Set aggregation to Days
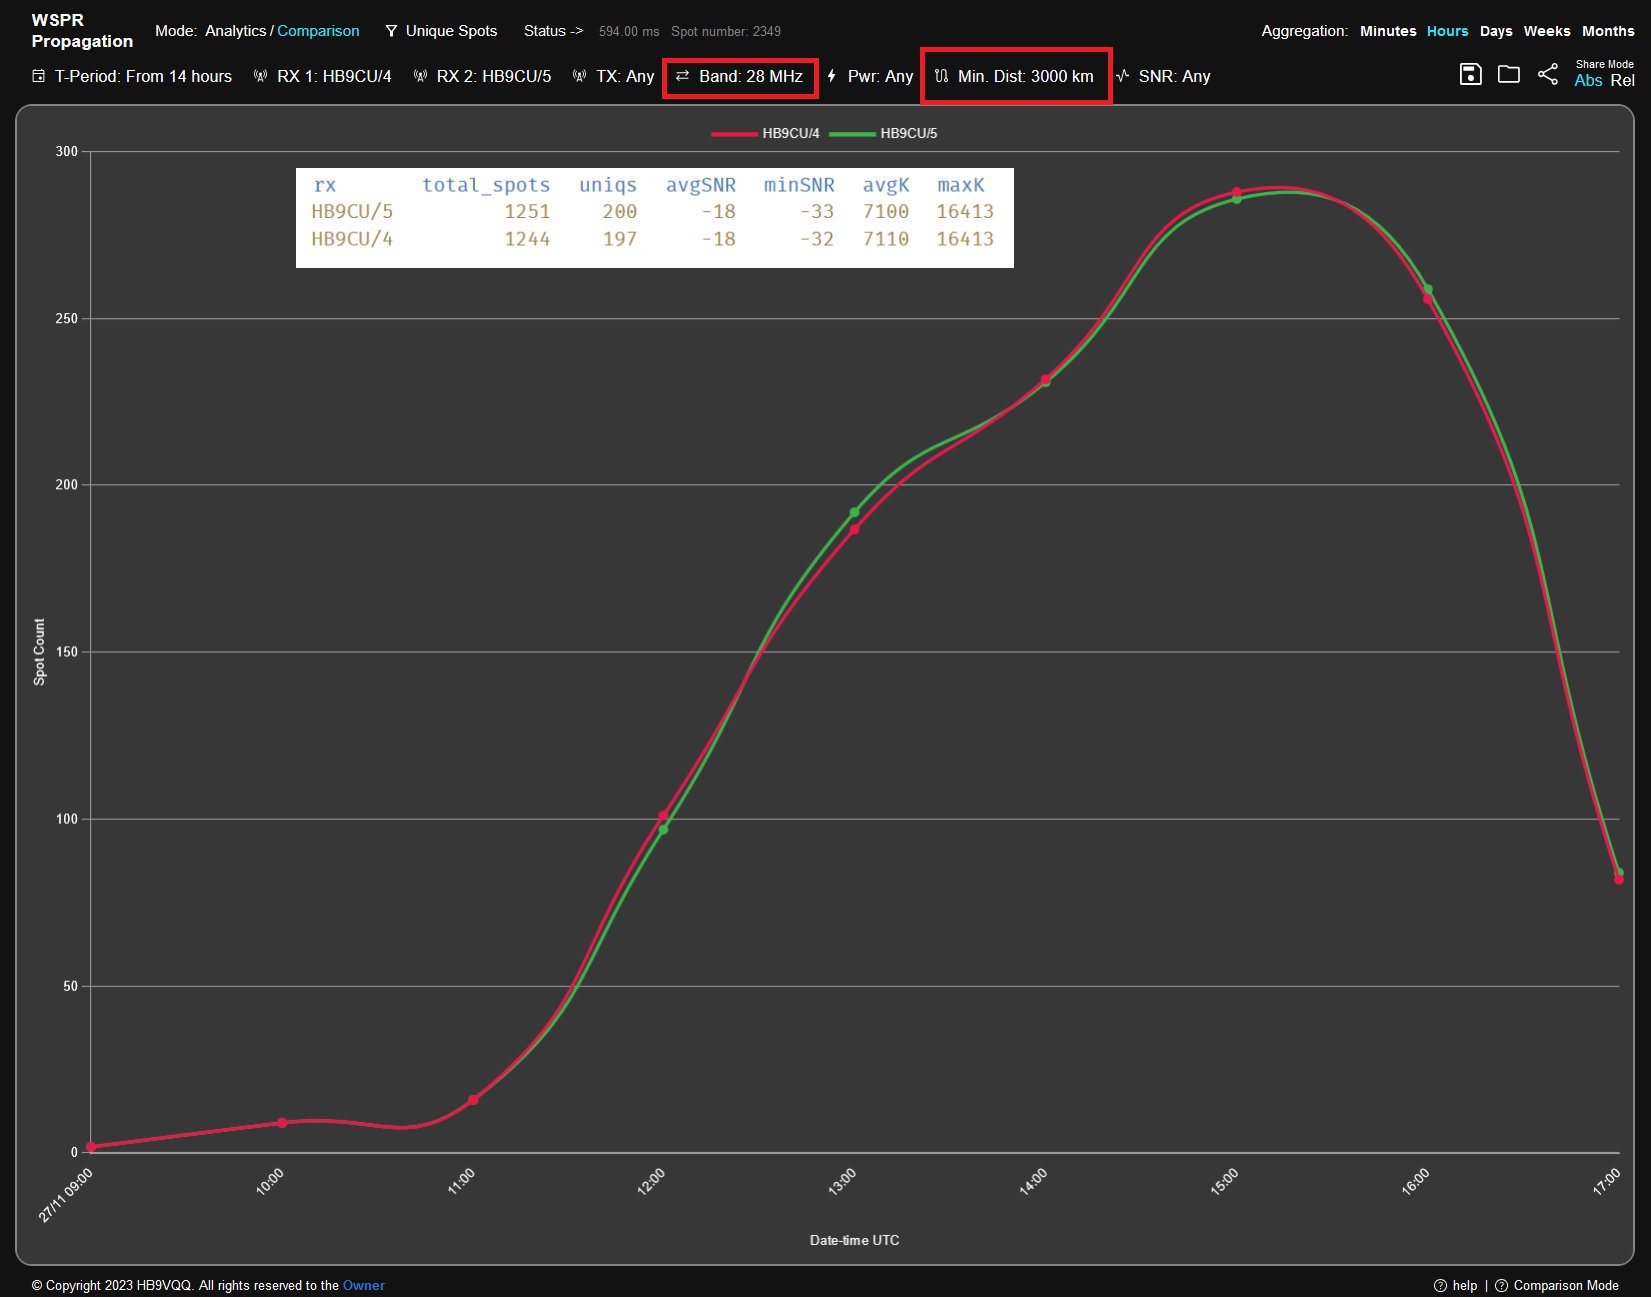The image size is (1651, 1297). point(1495,31)
